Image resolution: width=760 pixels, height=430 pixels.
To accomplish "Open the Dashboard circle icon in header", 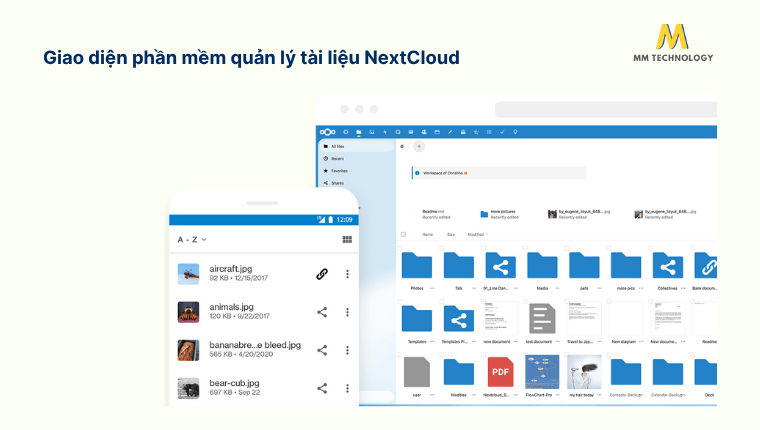I will click(x=346, y=132).
